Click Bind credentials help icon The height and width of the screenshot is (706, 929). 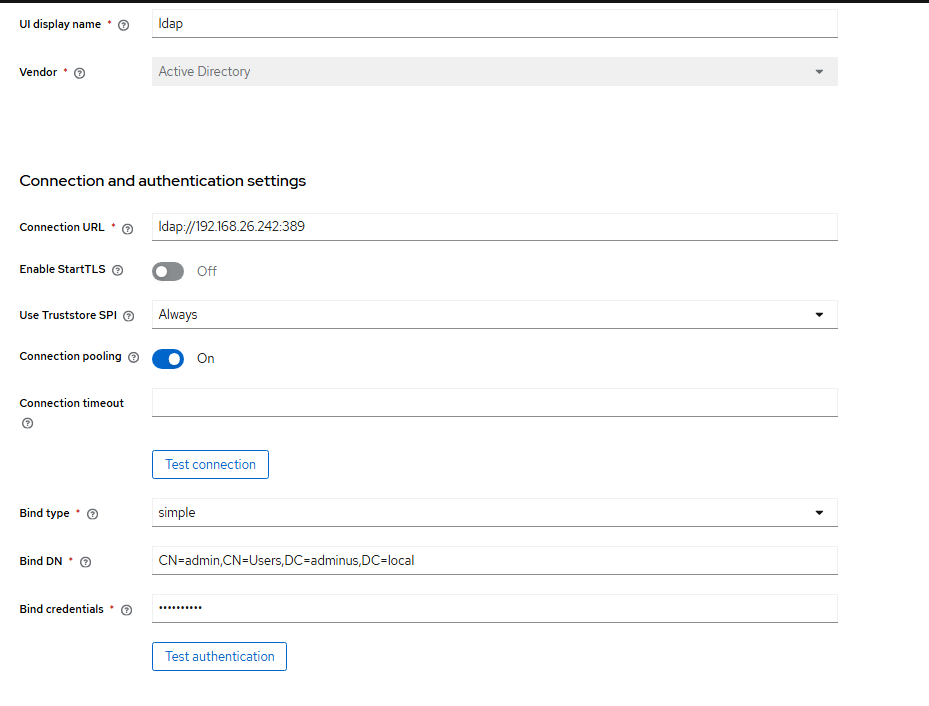pyautogui.click(x=126, y=610)
